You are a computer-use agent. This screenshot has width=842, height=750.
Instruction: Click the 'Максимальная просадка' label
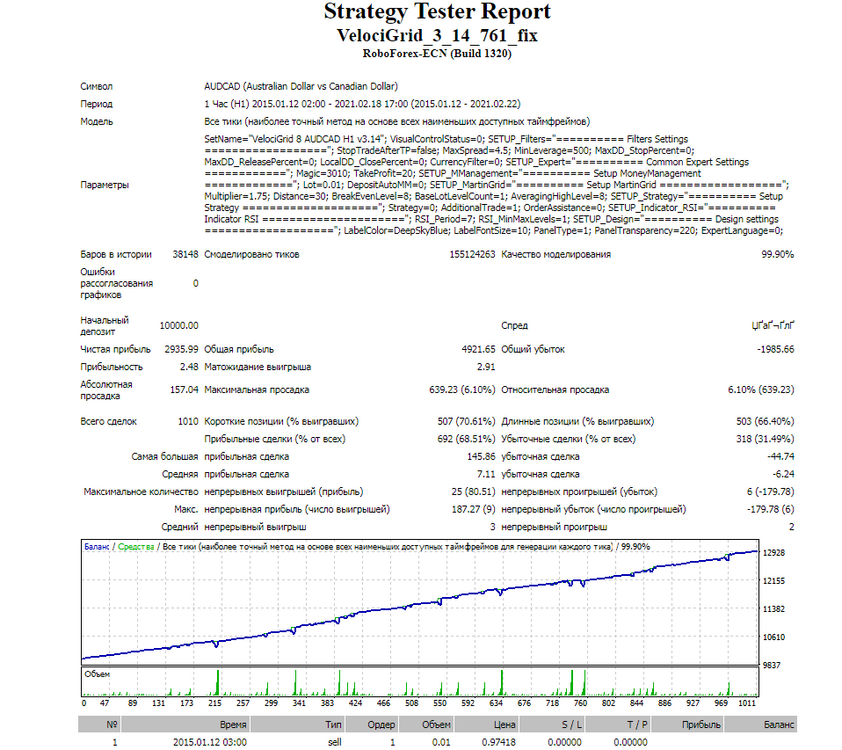tap(257, 390)
